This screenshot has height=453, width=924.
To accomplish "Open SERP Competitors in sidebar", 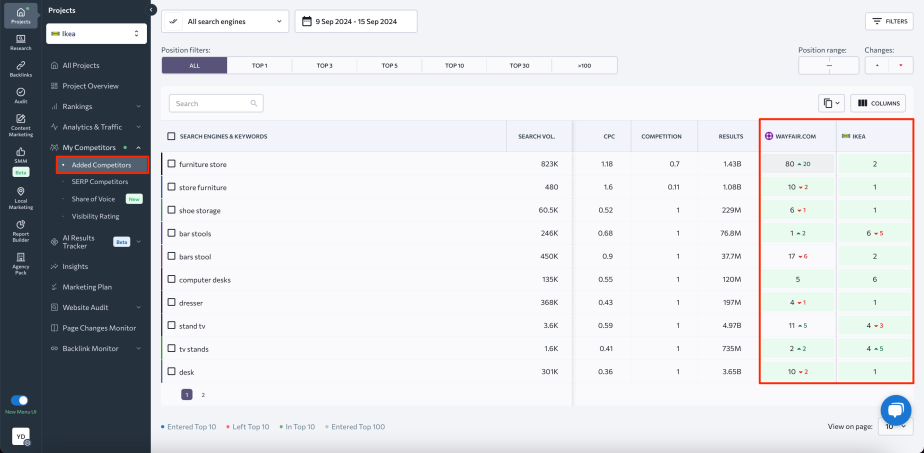I will point(100,182).
